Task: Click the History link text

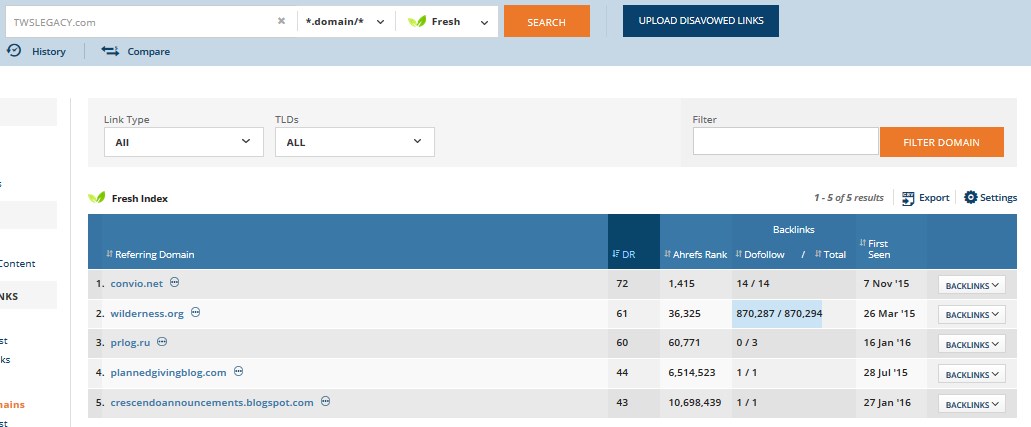Action: 49,51
